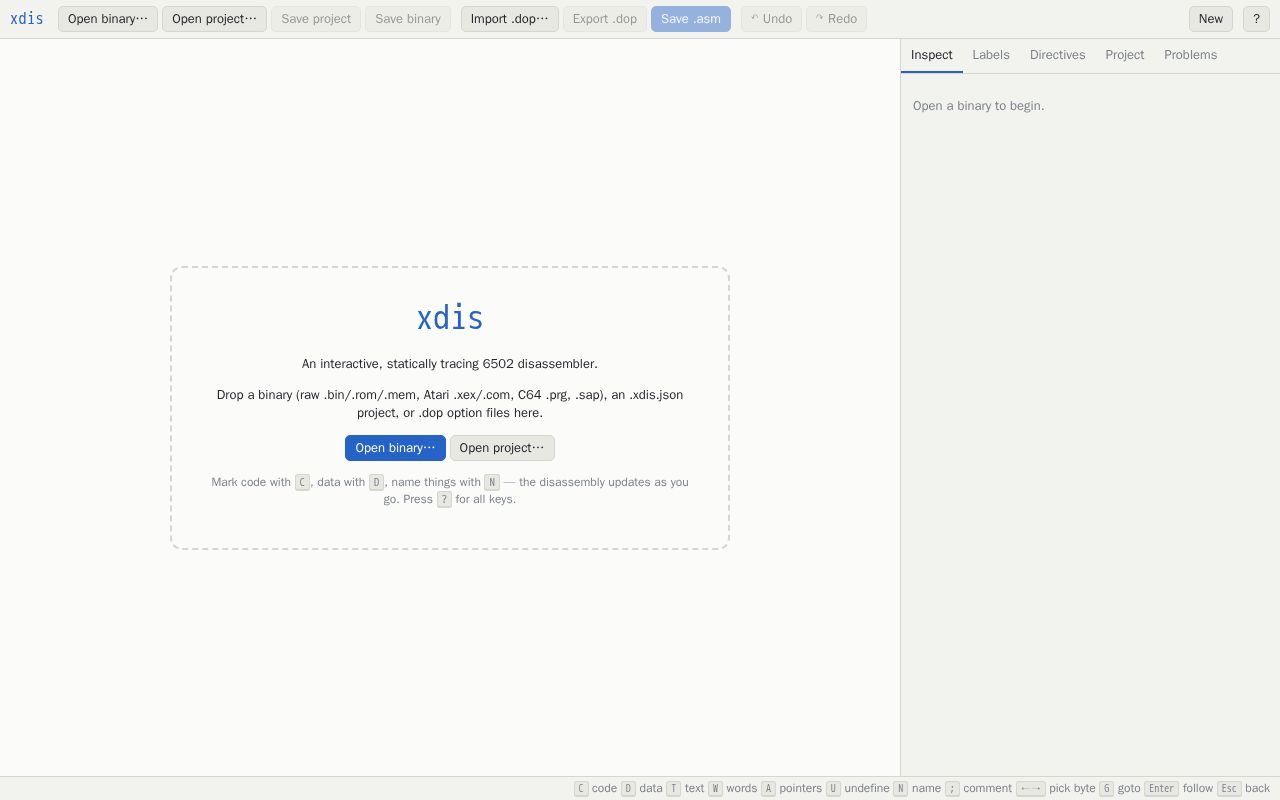Click the D key hint in drop zone text
Viewport: 1280px width, 800px height.
pos(377,482)
